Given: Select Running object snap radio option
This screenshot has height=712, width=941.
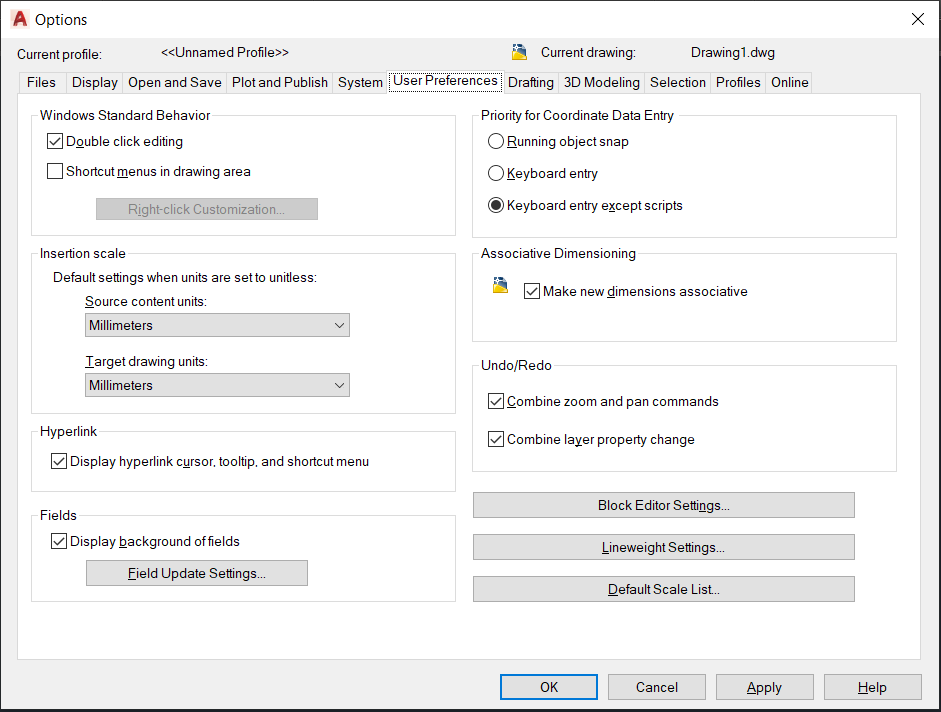Looking at the screenshot, I should click(x=496, y=142).
